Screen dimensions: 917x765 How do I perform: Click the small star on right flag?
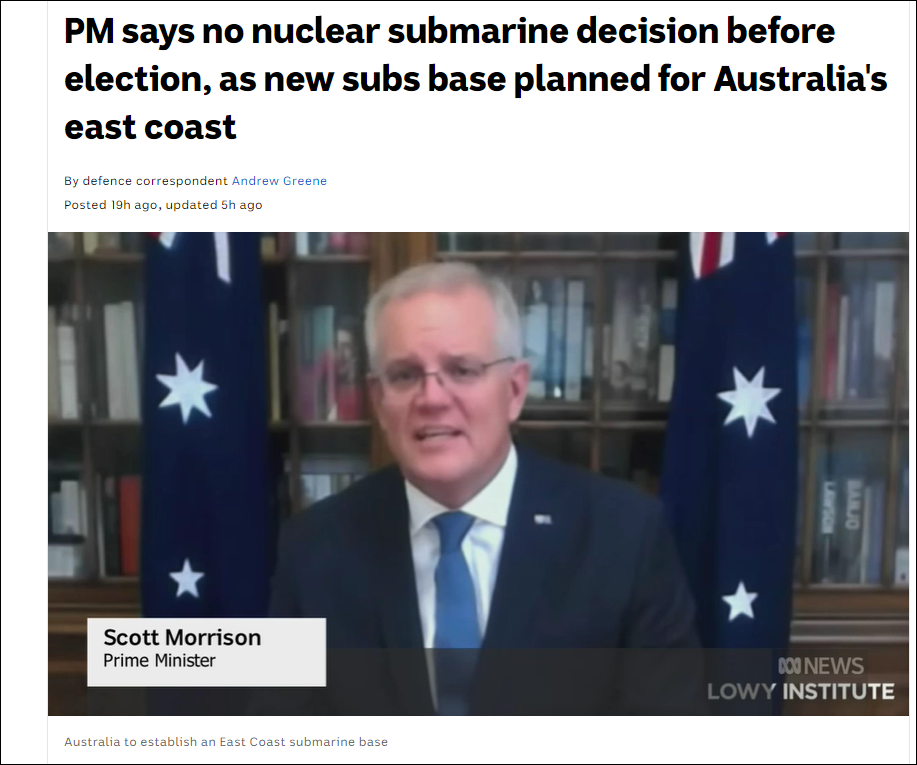tap(740, 601)
